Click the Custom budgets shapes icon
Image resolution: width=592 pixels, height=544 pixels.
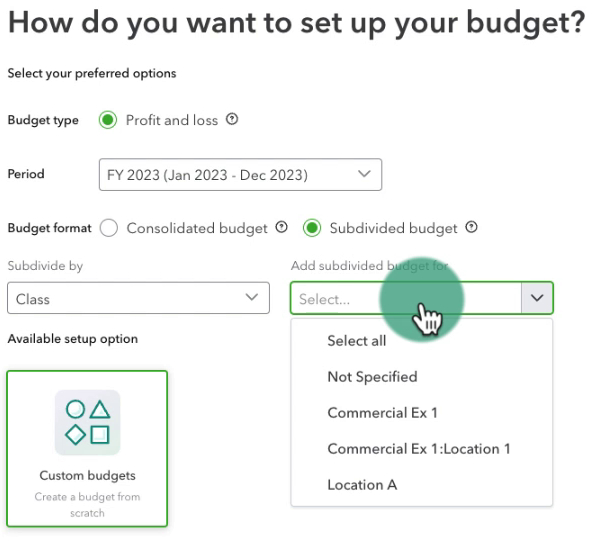(88, 422)
